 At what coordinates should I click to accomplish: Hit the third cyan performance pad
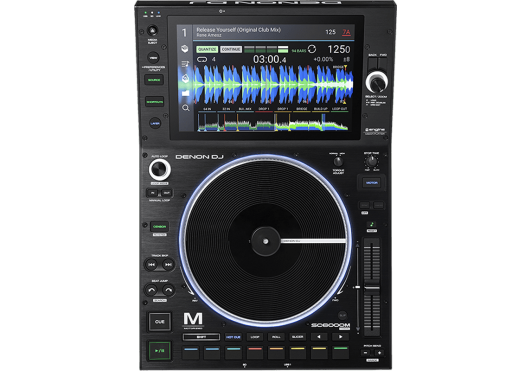point(234,352)
